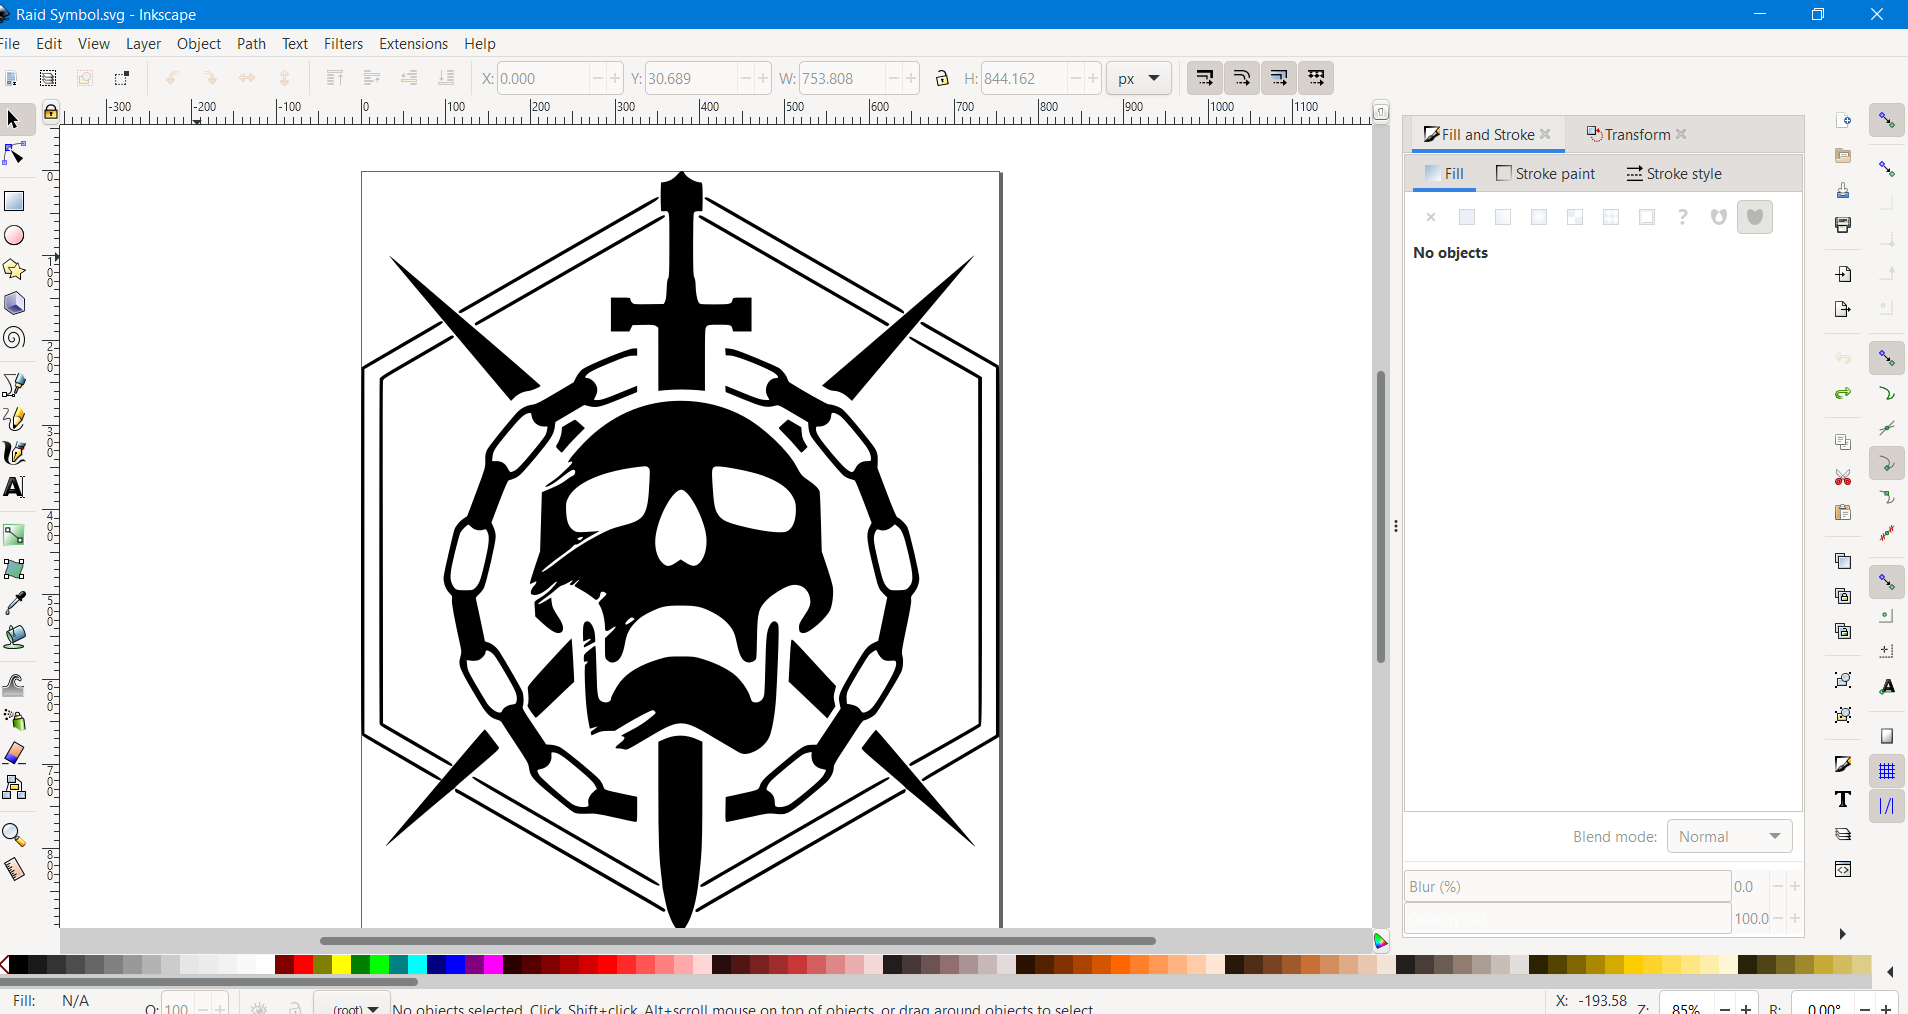The height and width of the screenshot is (1014, 1908).
Task: Toggle the layer visibility indicator in status bar
Action: pos(260,1007)
